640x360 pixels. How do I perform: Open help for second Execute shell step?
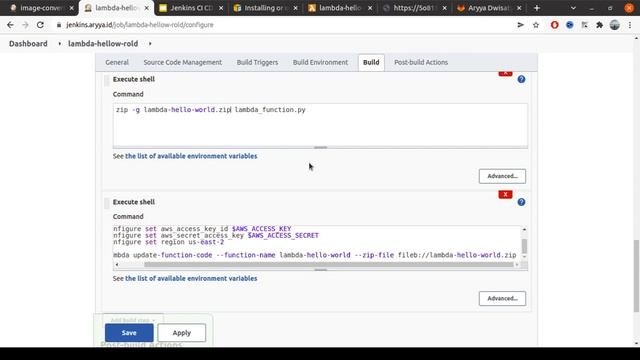click(x=521, y=202)
